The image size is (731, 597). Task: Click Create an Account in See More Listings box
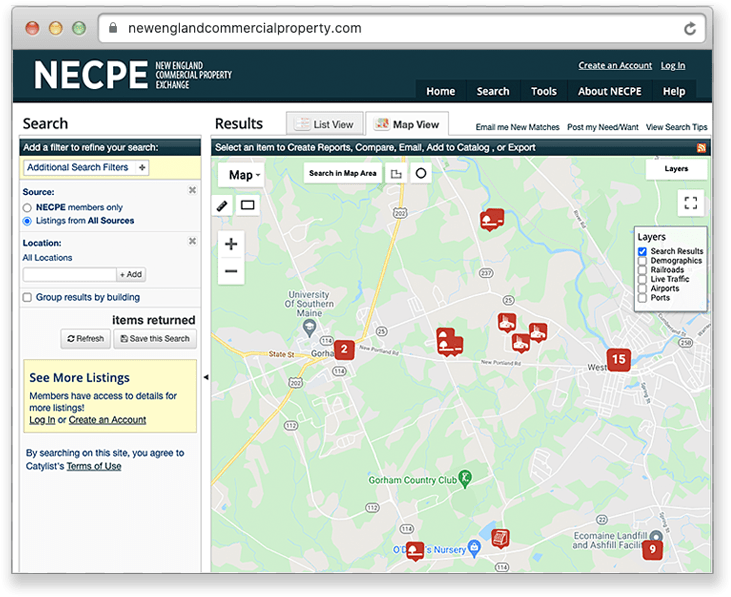pos(107,420)
